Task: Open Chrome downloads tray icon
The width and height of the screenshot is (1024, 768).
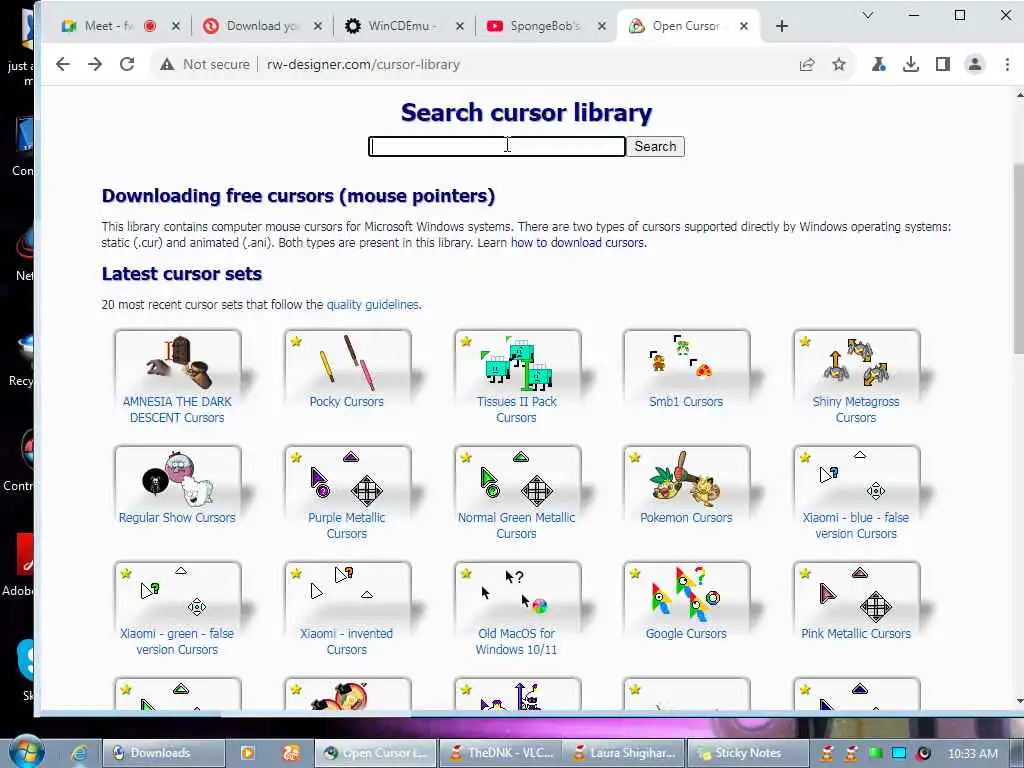Action: [x=910, y=64]
